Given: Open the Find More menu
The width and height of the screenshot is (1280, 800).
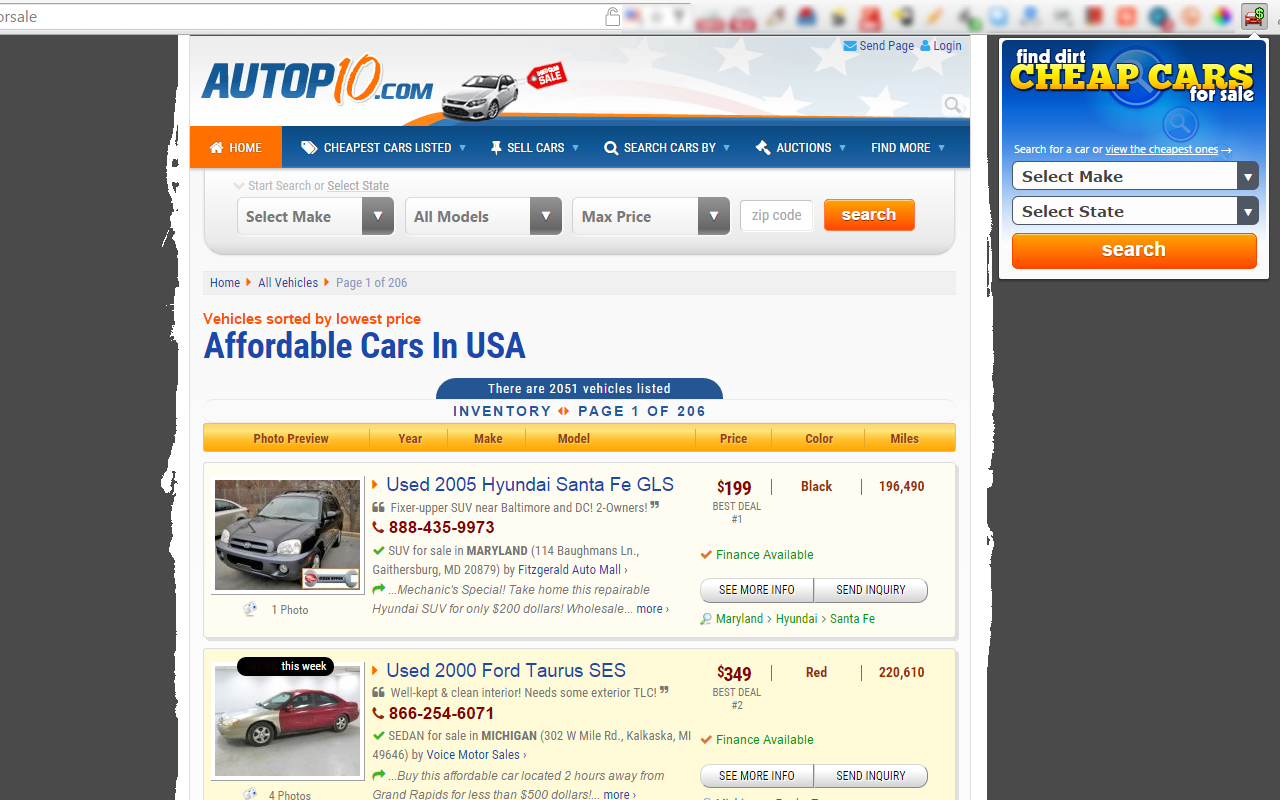Looking at the screenshot, I should tap(908, 147).
